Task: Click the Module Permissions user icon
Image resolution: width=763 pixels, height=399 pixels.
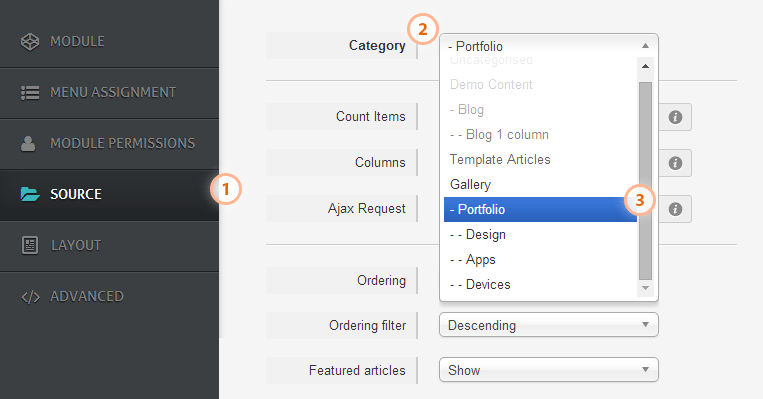Action: pos(28,144)
